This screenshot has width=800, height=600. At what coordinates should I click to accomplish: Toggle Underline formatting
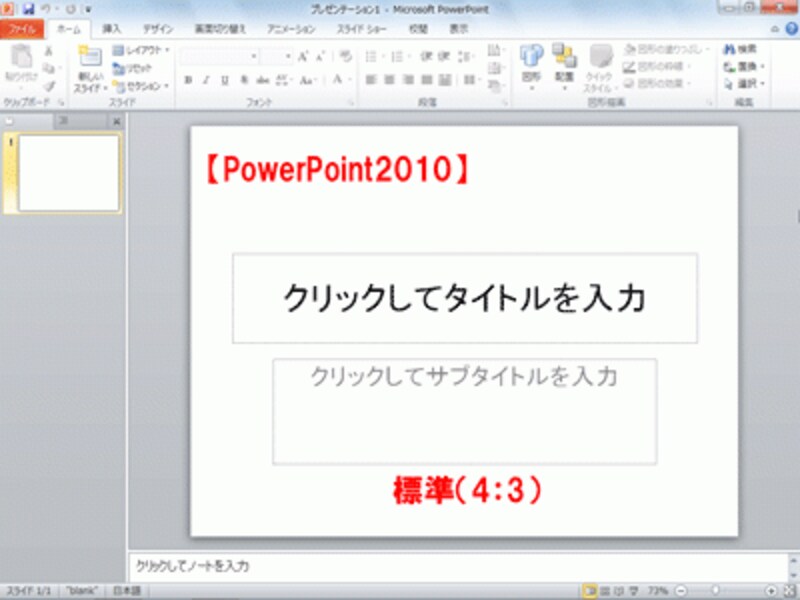coord(224,80)
